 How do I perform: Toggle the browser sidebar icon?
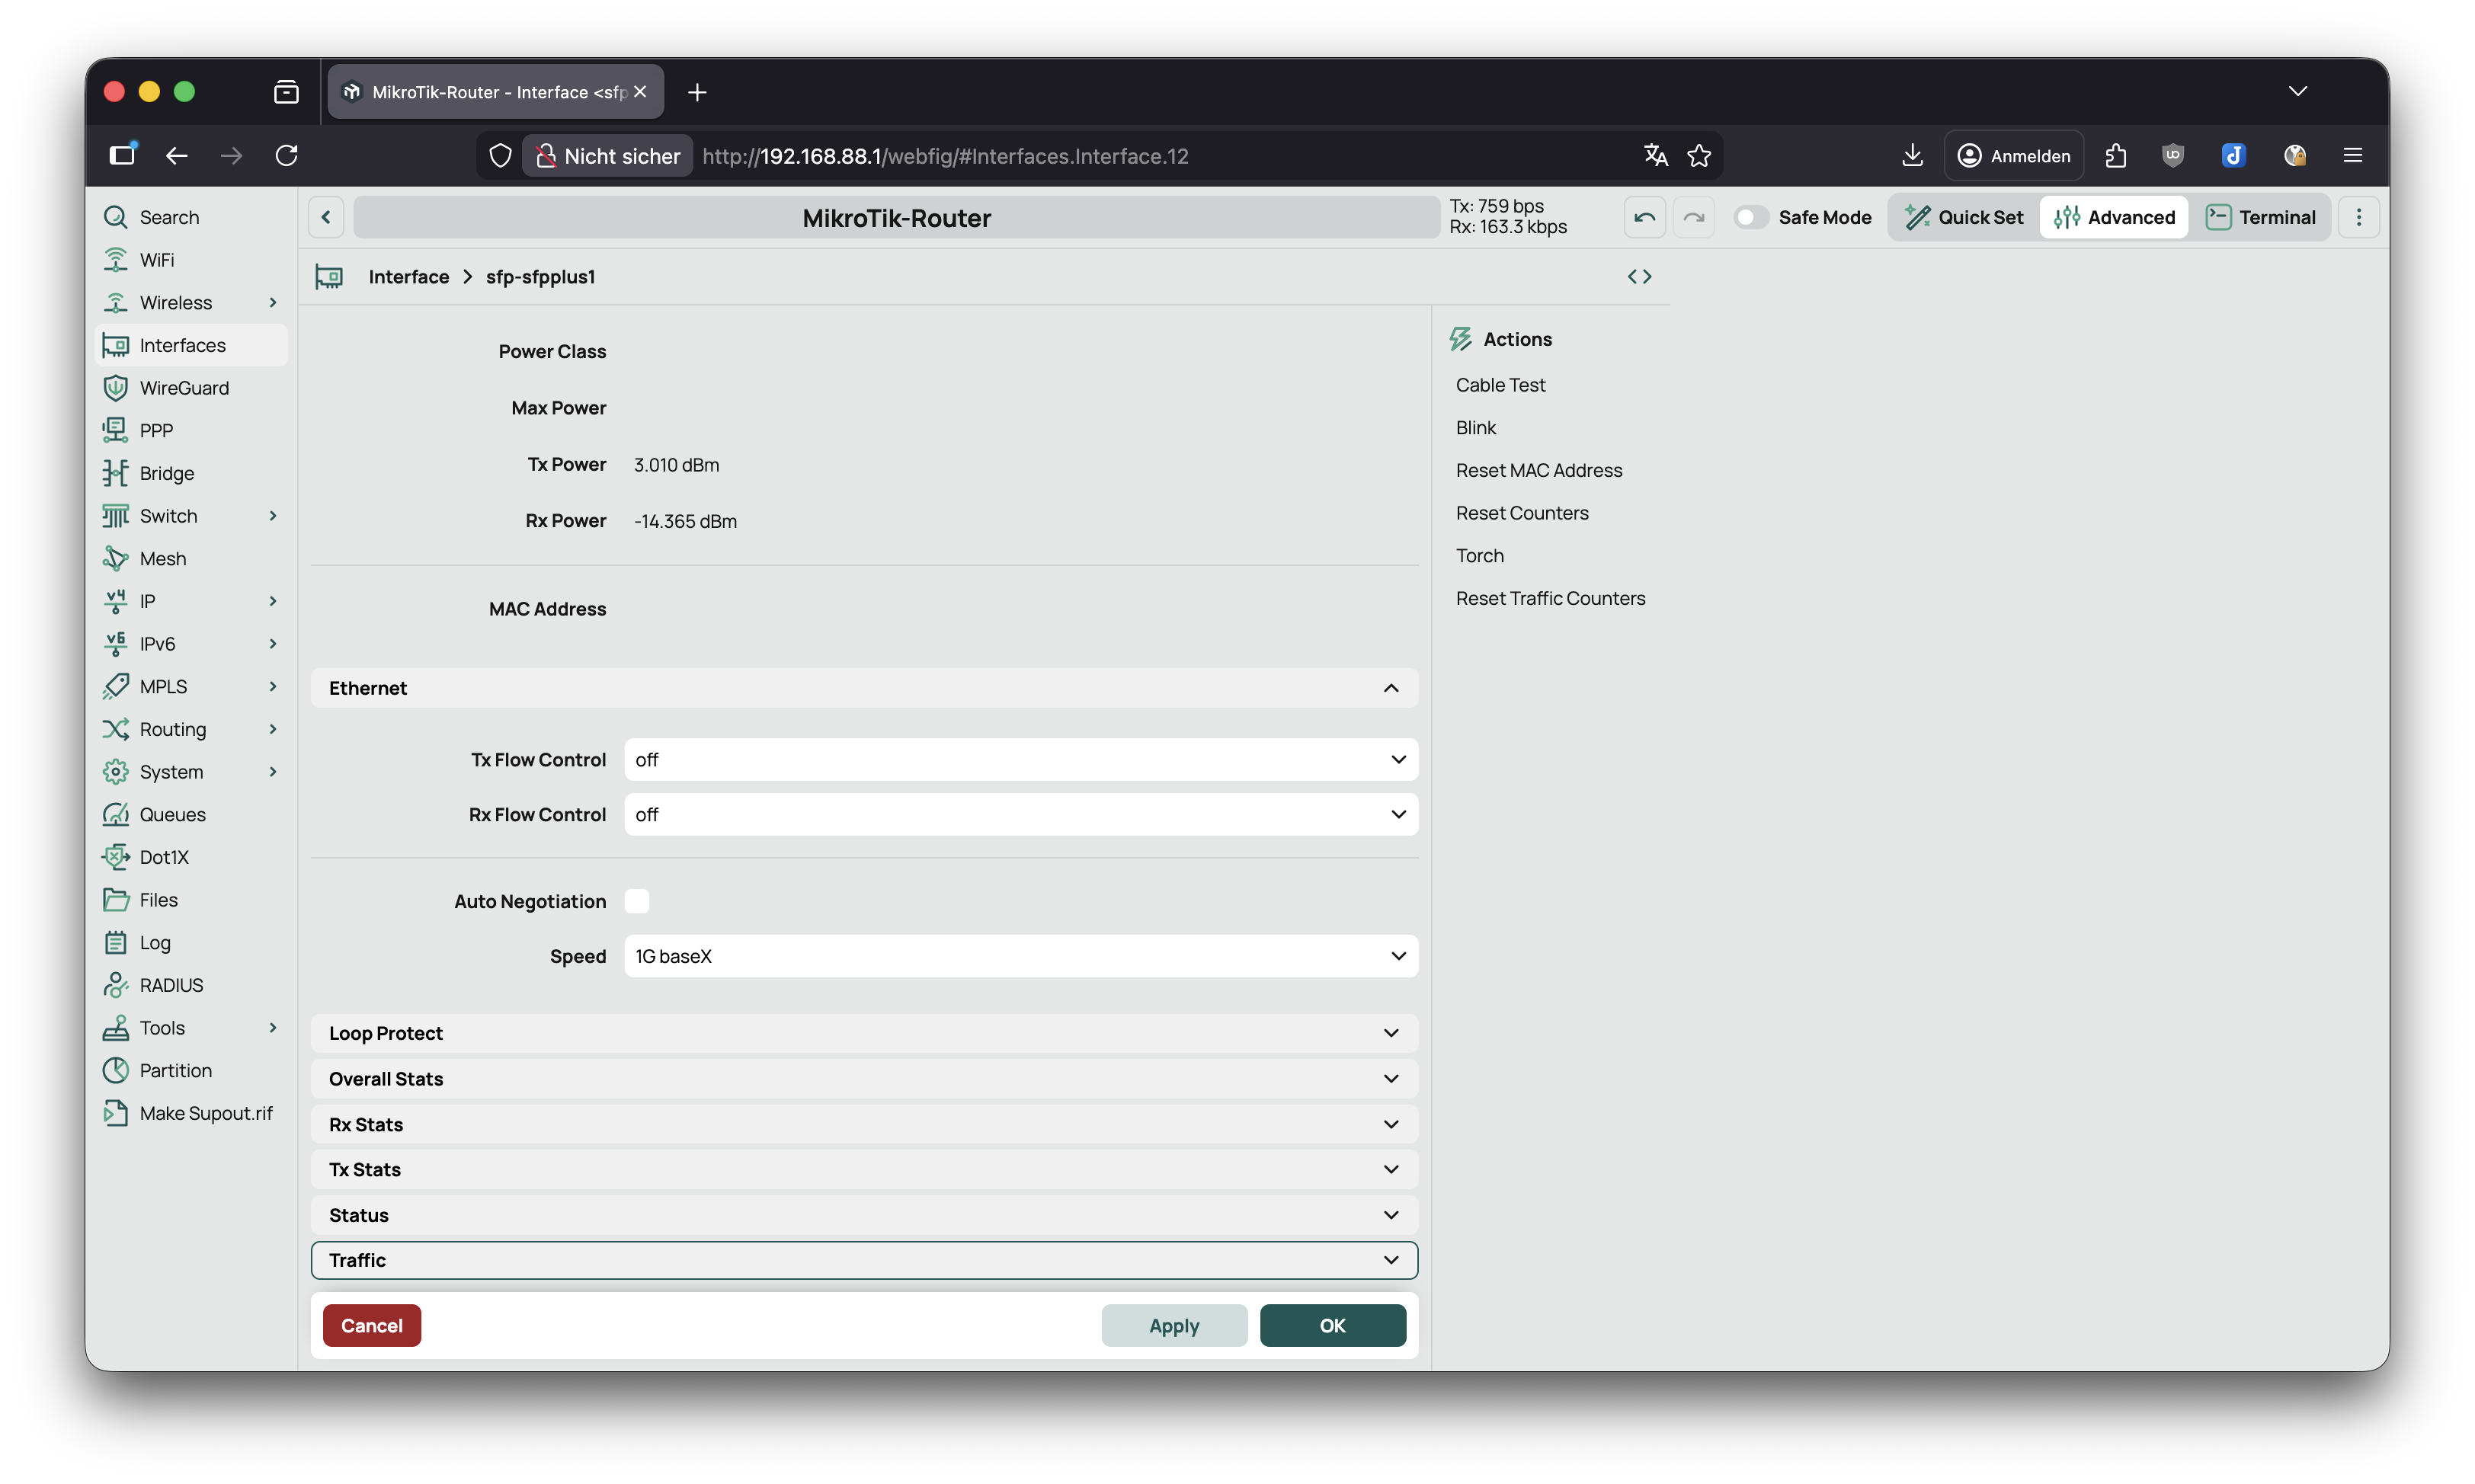[123, 154]
